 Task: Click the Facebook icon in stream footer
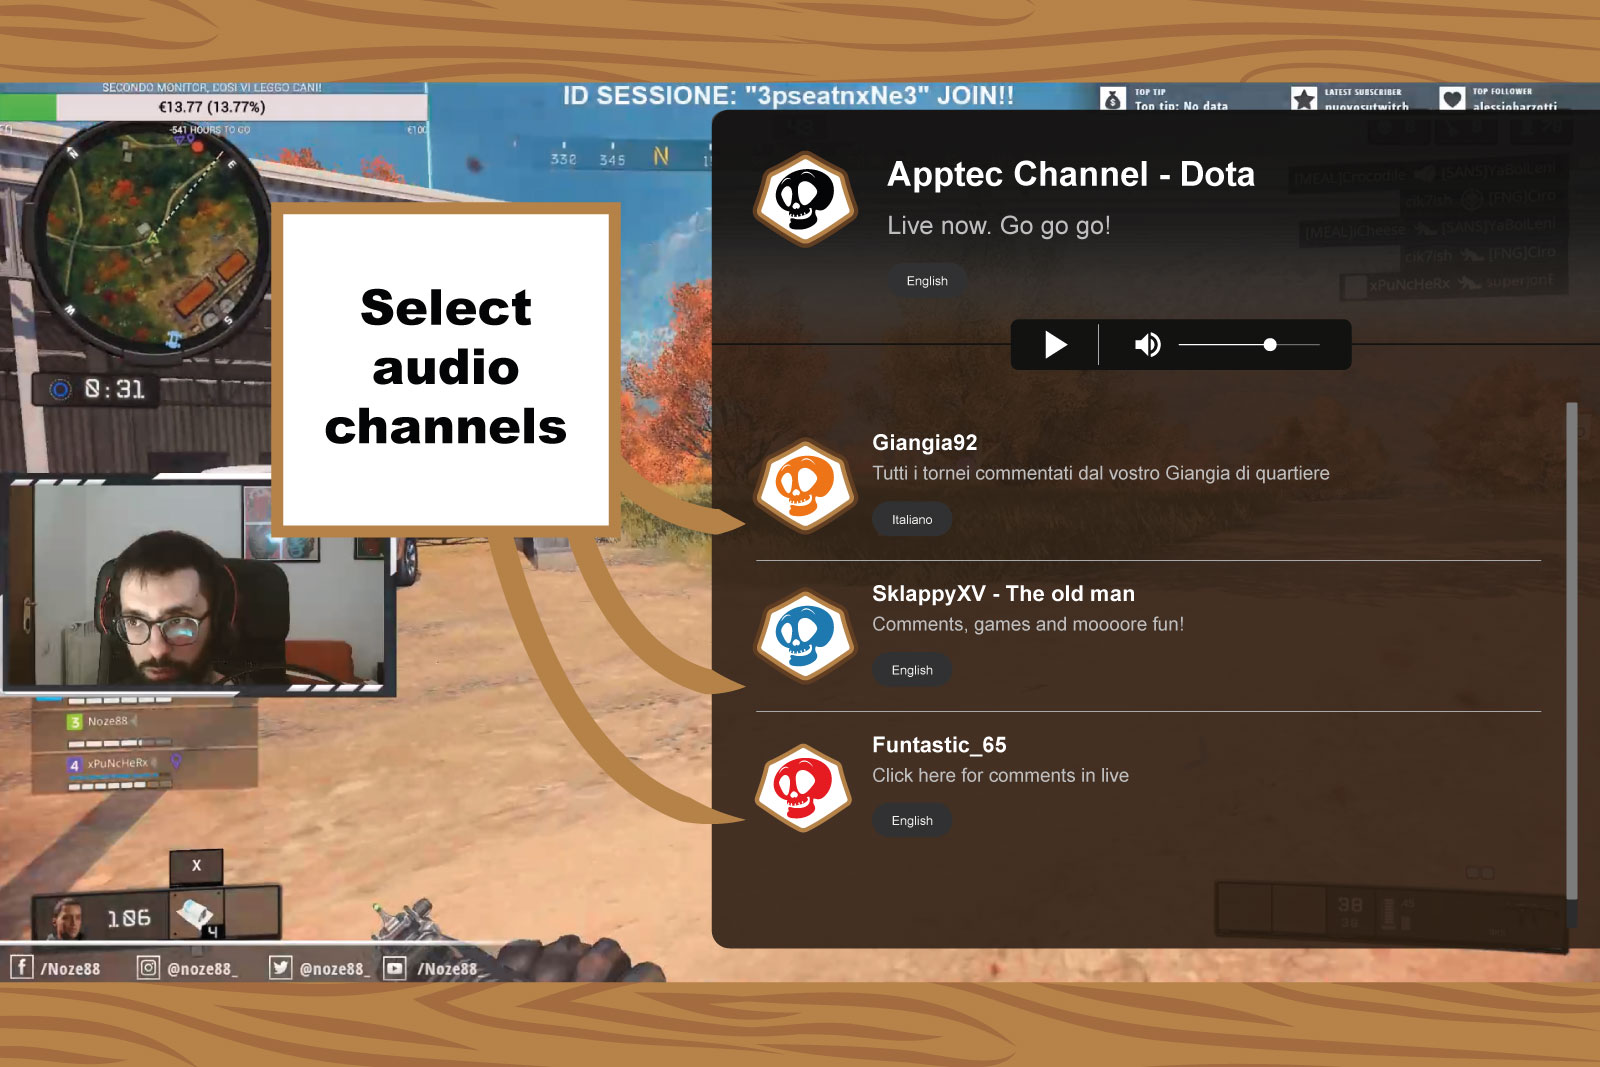[22, 967]
